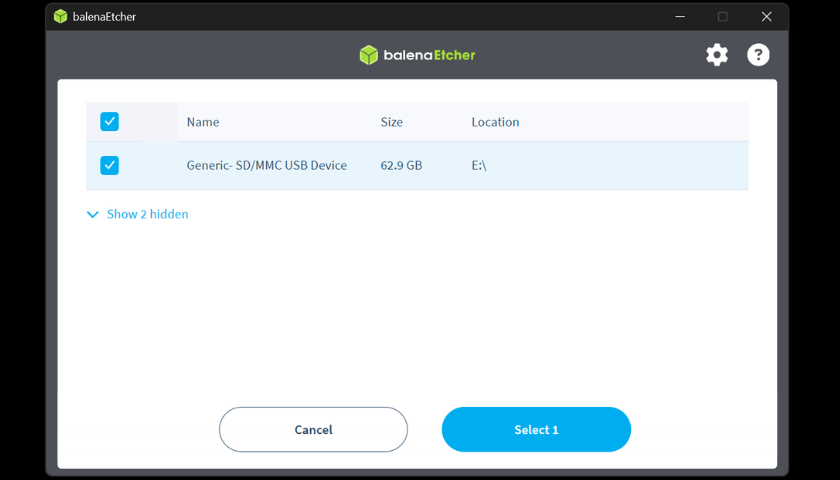Click the E:\ location cell
Viewport: 840px width, 480px height.
click(x=479, y=165)
